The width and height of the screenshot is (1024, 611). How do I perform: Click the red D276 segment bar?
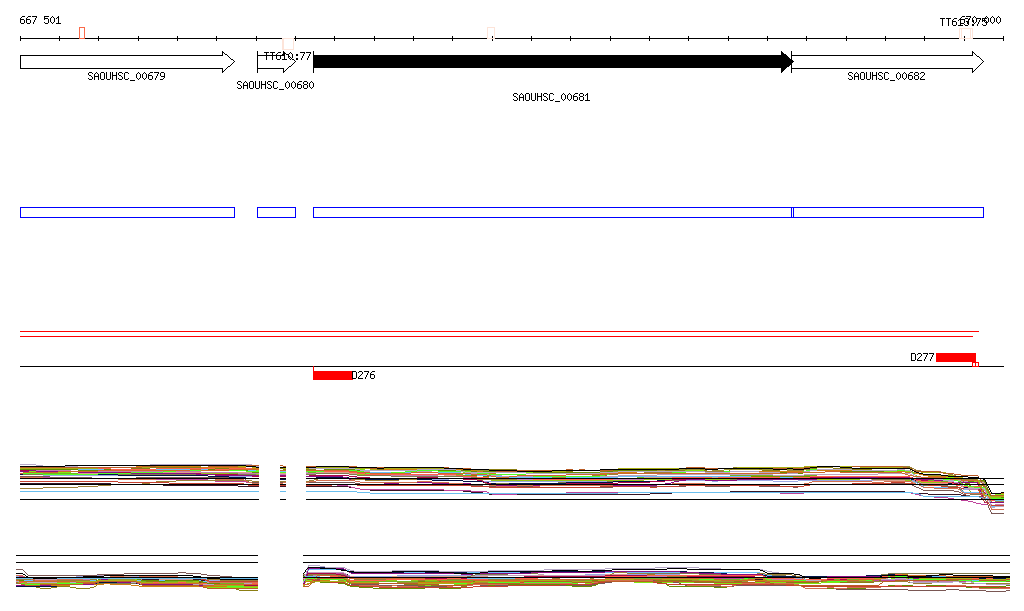click(332, 375)
